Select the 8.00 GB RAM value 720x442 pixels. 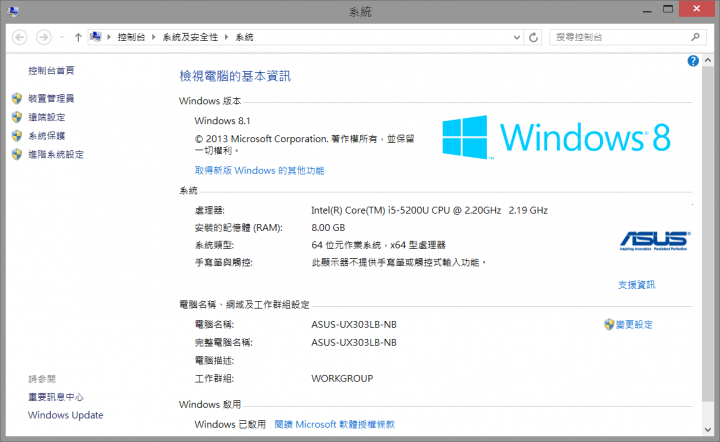328,228
